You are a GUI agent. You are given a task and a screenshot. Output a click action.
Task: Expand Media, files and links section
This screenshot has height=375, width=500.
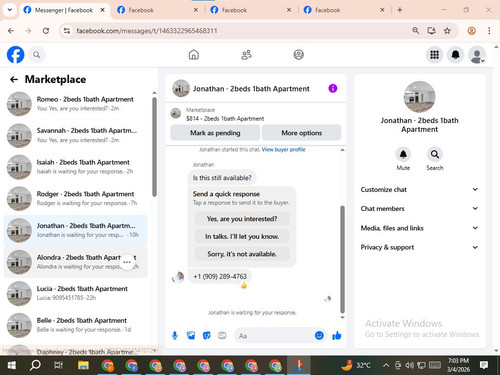click(x=419, y=228)
